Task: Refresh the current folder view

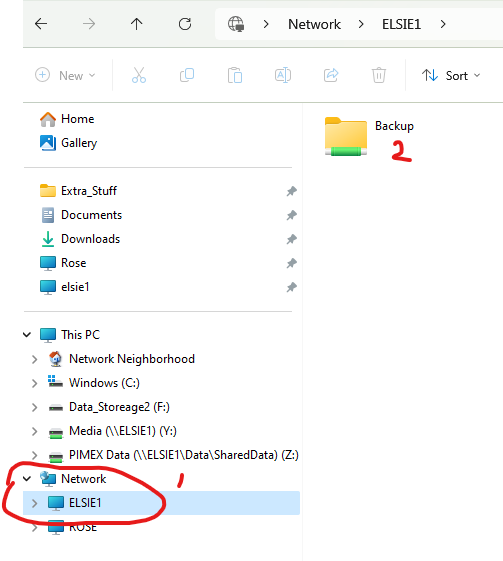Action: 185,24
